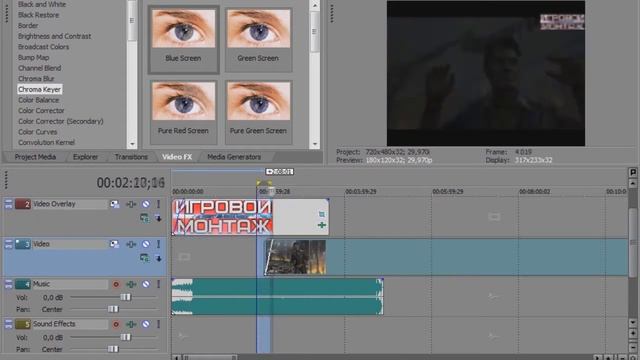Select the Video FX tab
Viewport: 640px width, 360px height.
(x=177, y=157)
